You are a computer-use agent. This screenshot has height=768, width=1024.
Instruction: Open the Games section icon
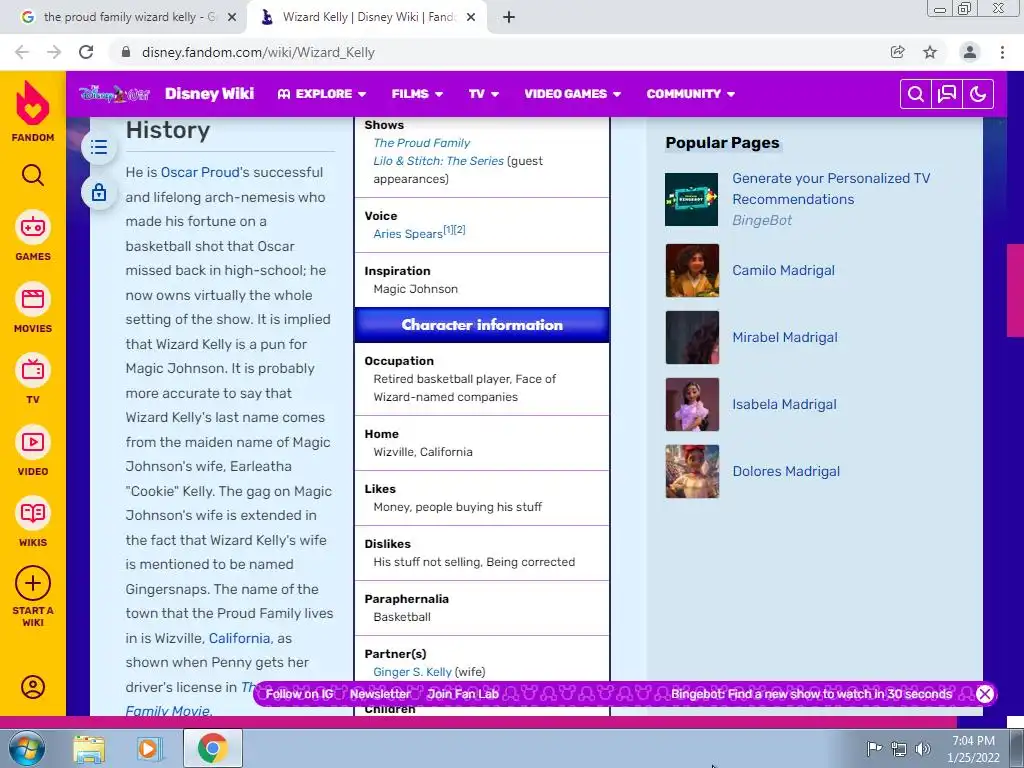(x=33, y=227)
